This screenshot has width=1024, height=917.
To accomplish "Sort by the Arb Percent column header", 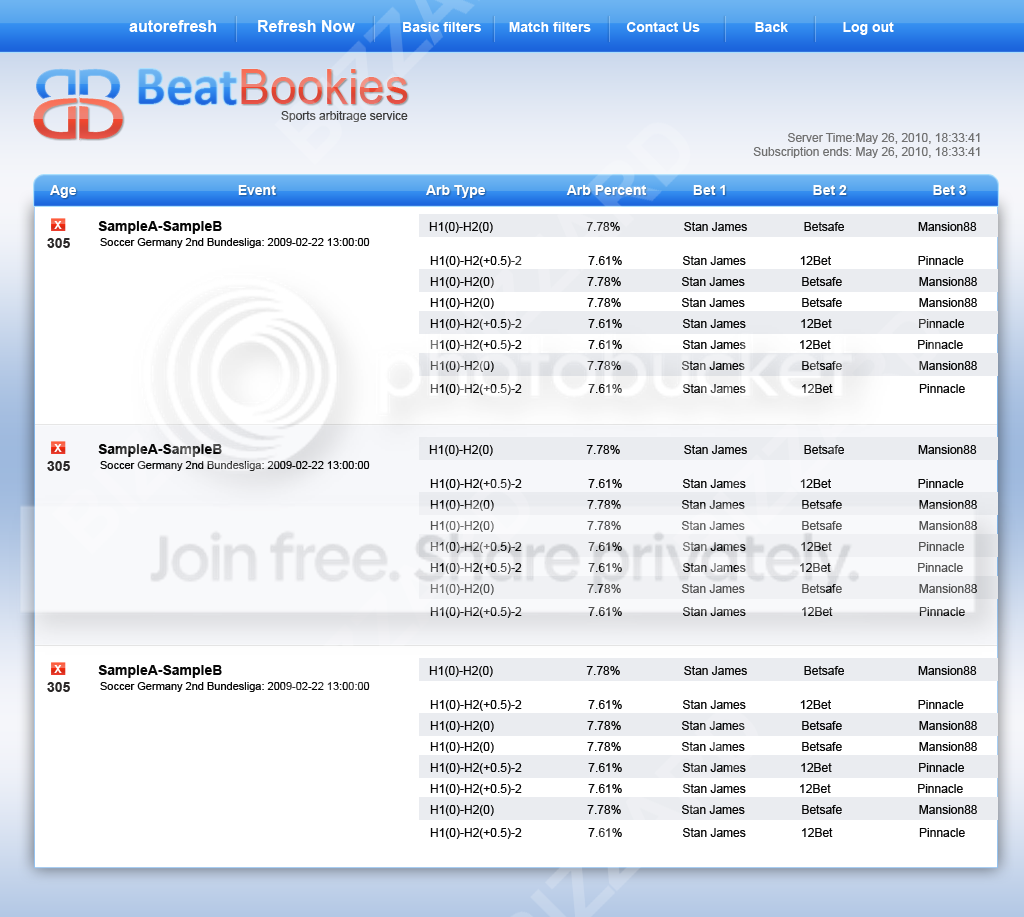I will click(606, 190).
